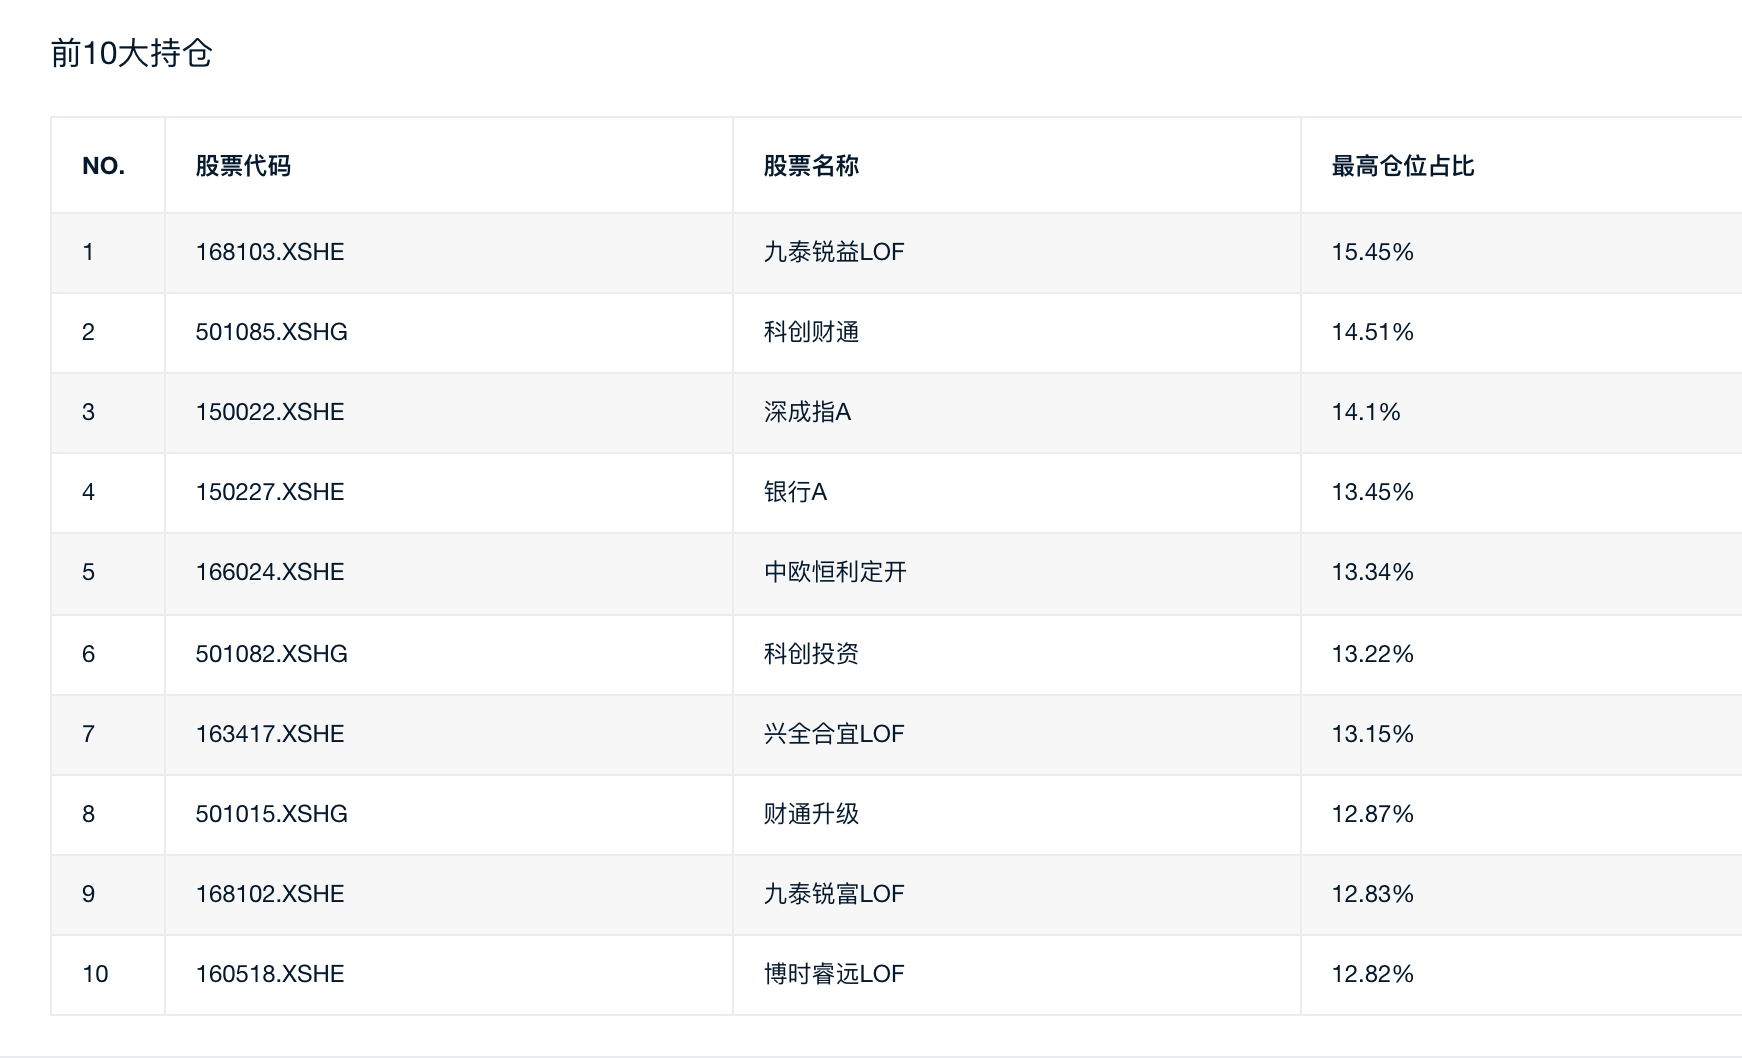Click the NO. column header

pos(104,166)
